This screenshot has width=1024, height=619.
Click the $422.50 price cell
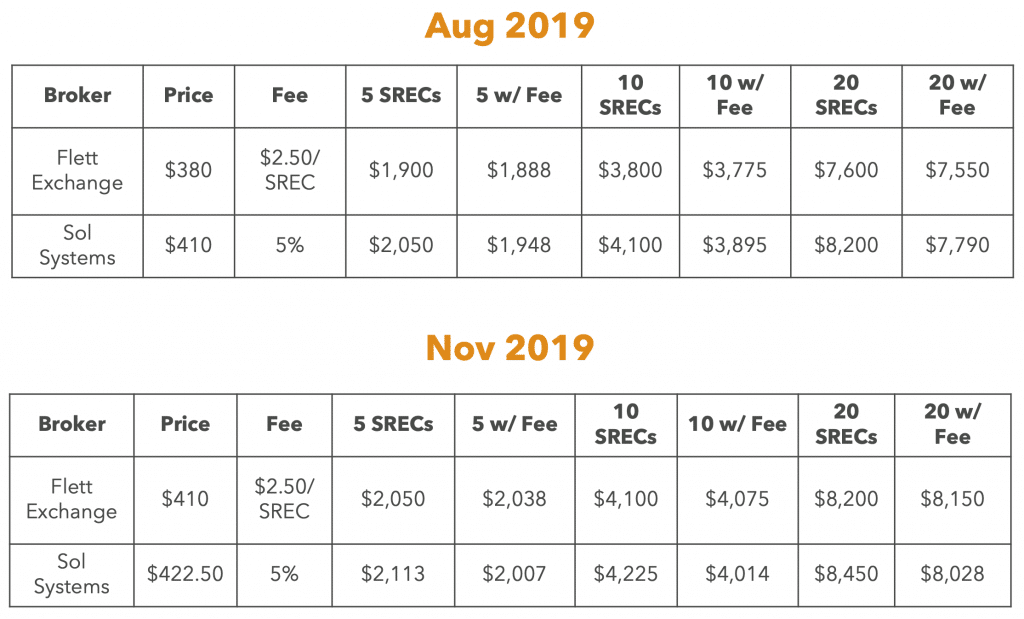(x=185, y=574)
